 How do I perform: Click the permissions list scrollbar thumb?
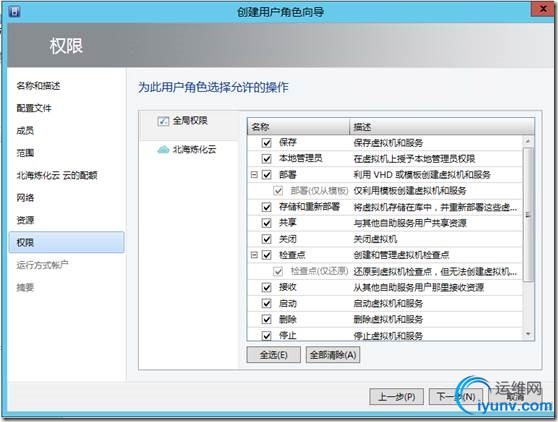(x=528, y=215)
